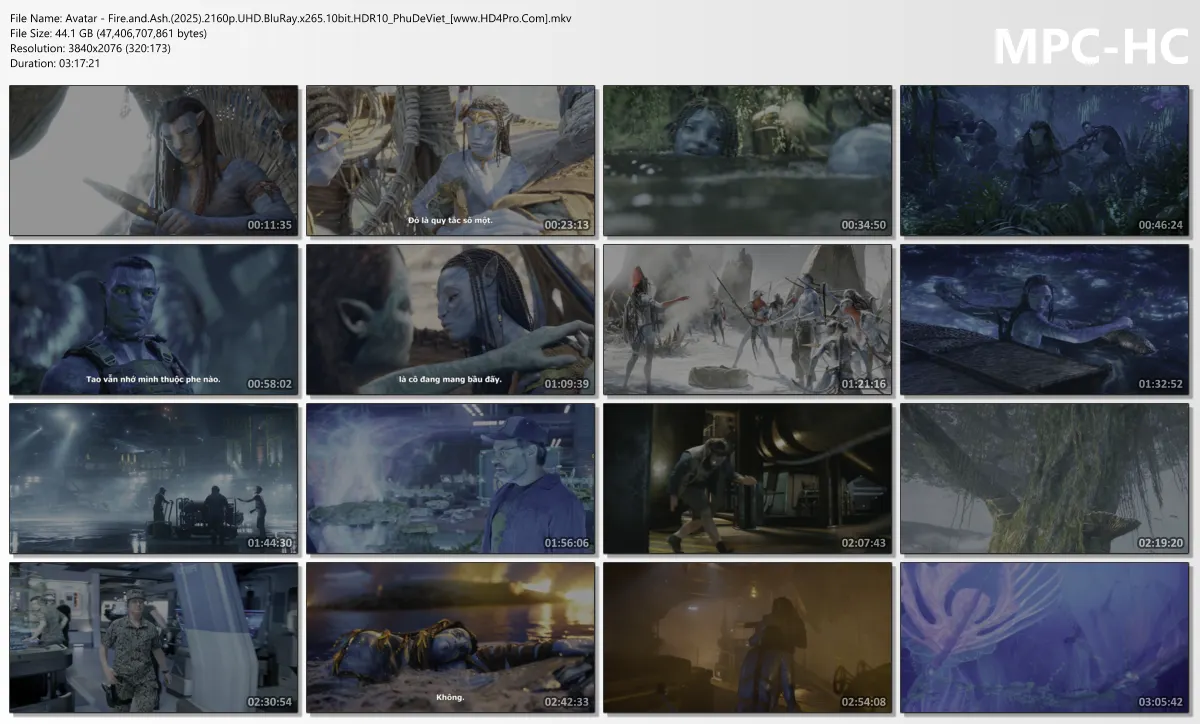Screen dimensions: 1200x724
Task: Click the battle scene thumbnail at 01:21:16
Action: point(748,319)
